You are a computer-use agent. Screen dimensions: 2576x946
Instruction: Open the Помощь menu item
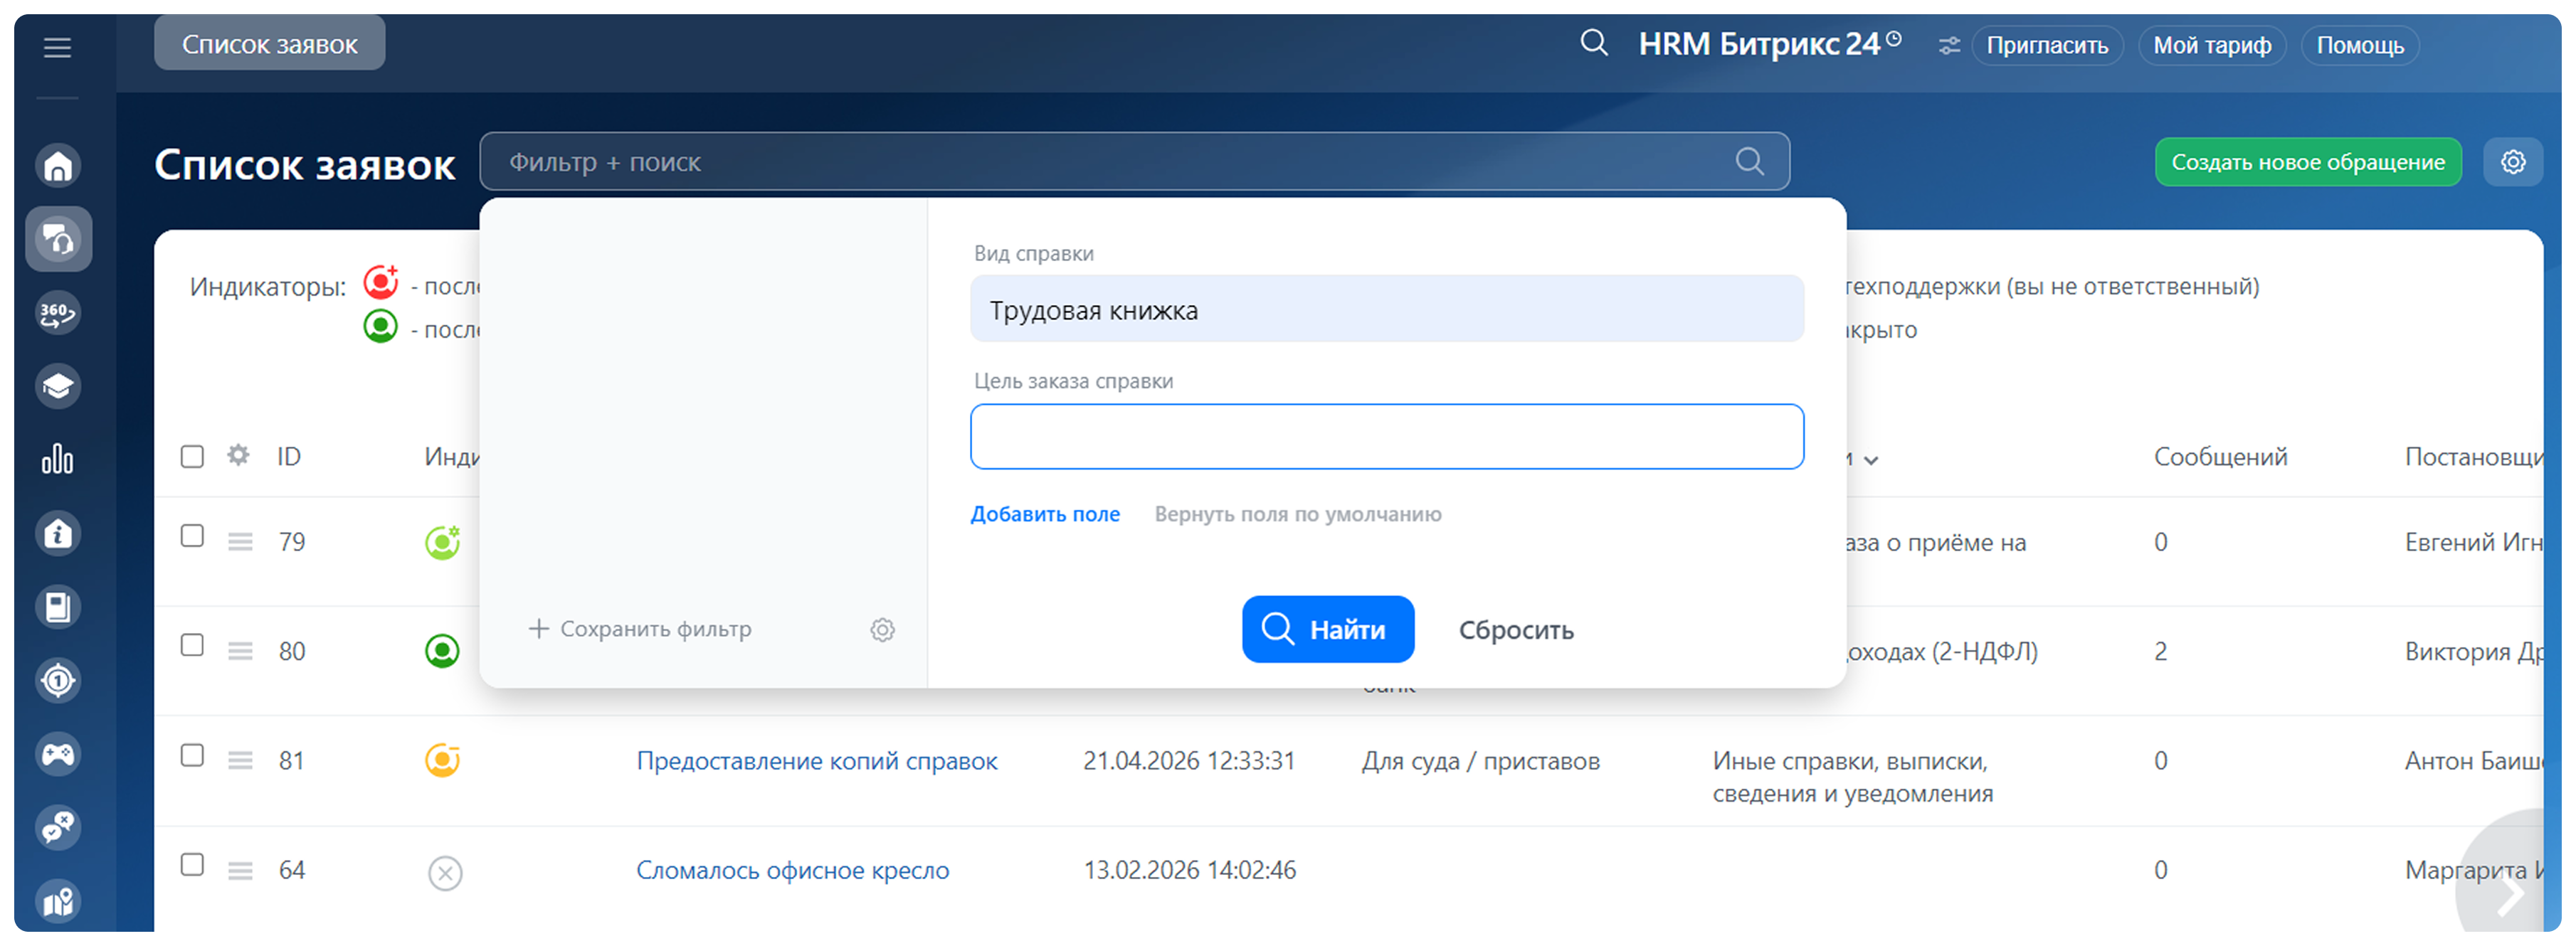click(x=2359, y=44)
